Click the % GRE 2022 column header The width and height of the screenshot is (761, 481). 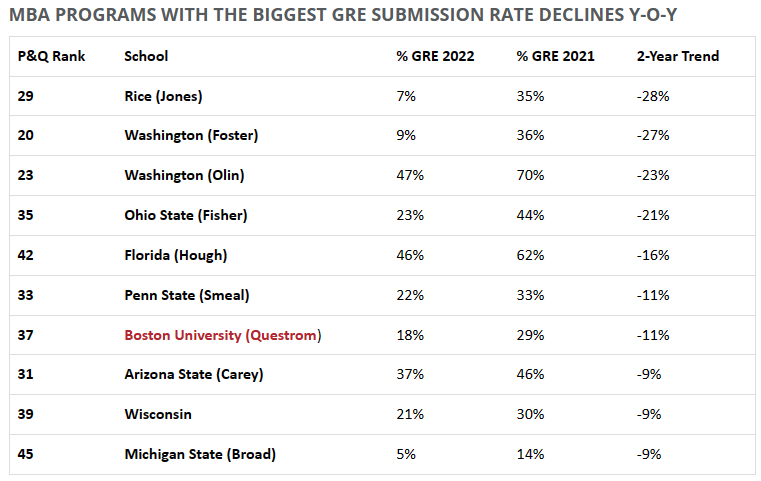pos(435,56)
